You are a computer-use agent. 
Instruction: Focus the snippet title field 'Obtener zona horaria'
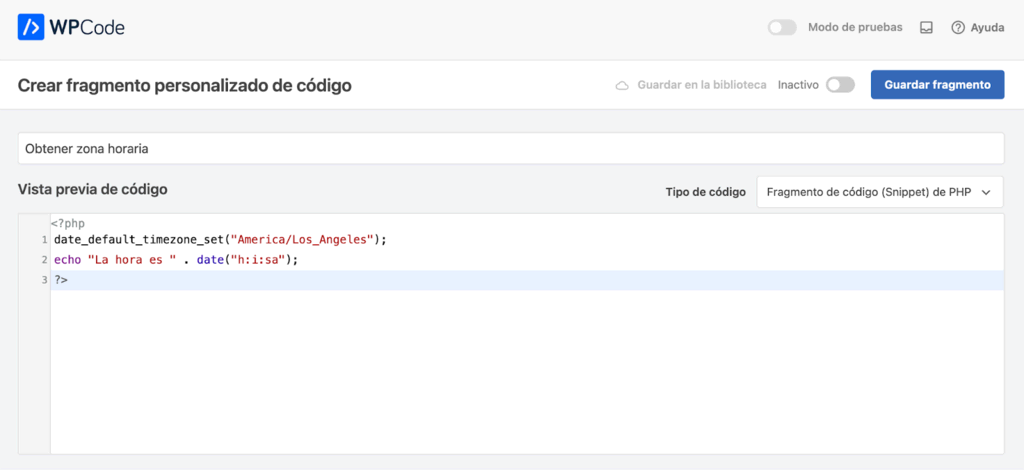510,148
